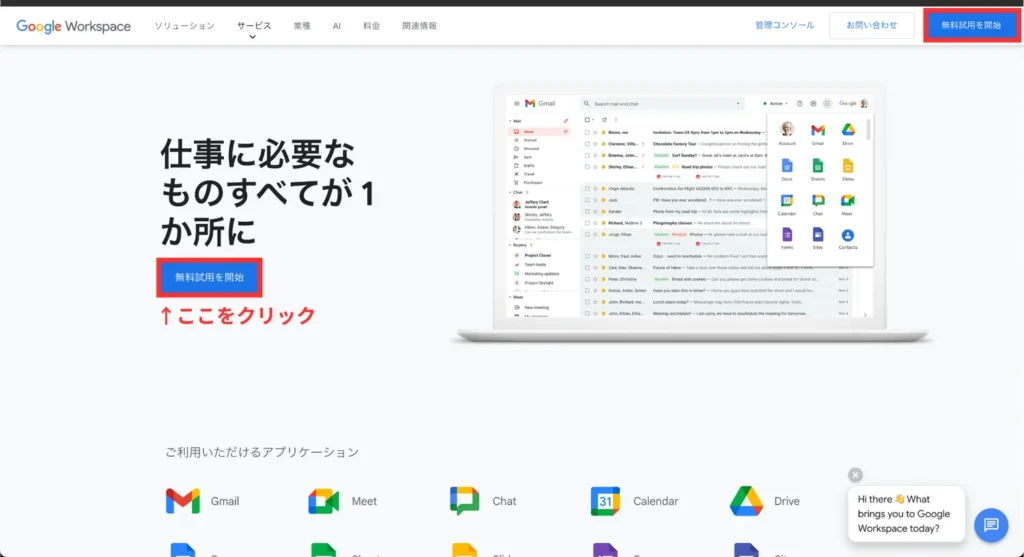Viewport: 1024px width, 557px height.
Task: Open the Google Drive app icon
Action: [x=747, y=501]
